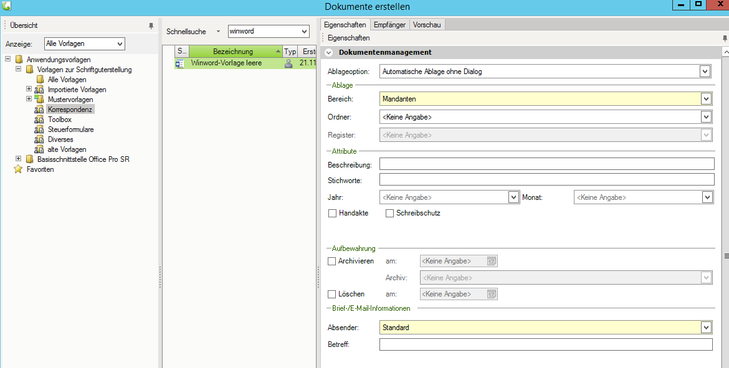
Task: Click the app icon in title bar
Action: (6, 6)
